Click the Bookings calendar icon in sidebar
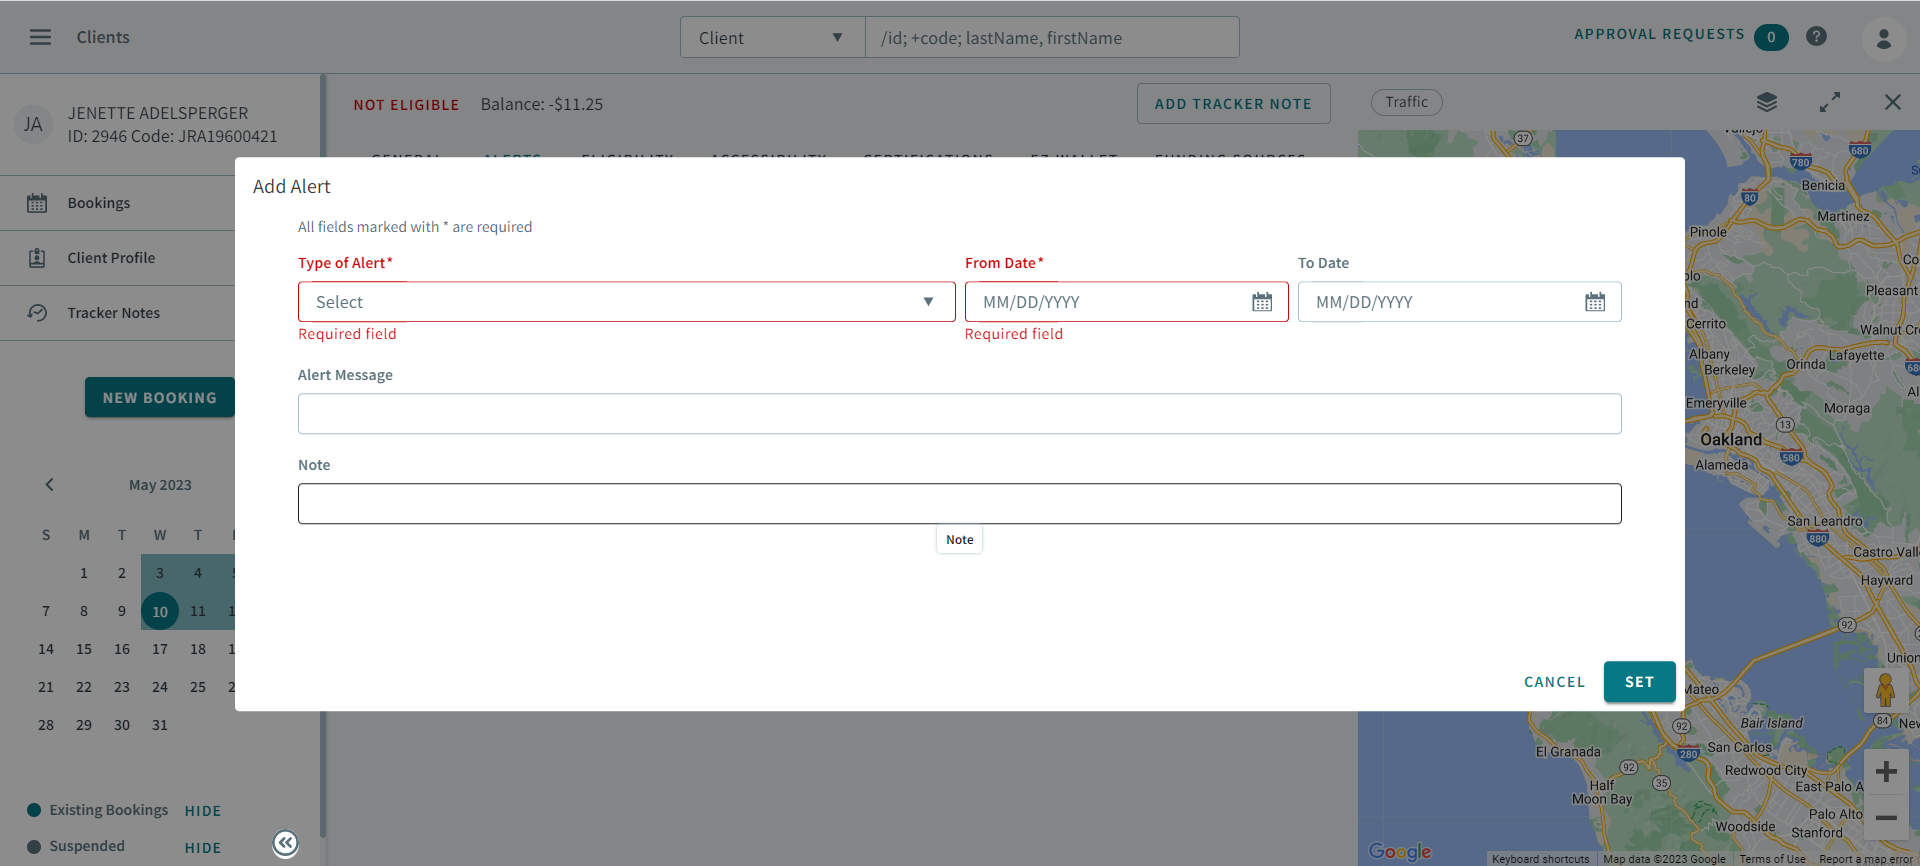The width and height of the screenshot is (1920, 866). click(x=37, y=203)
